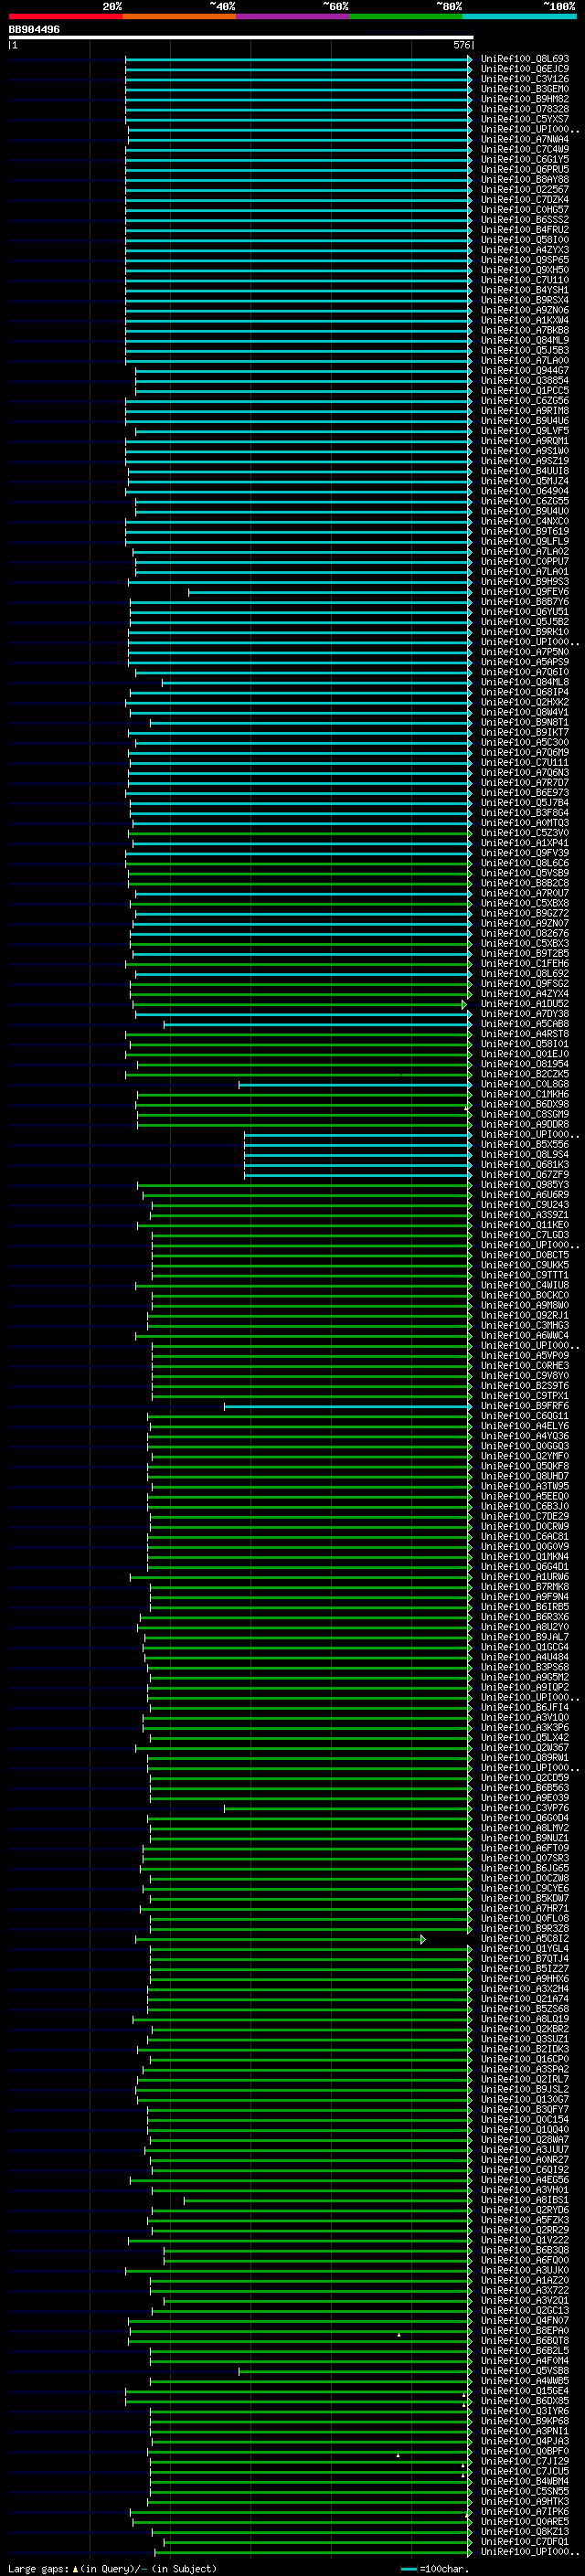Select label UniRef100_C0L8G8

pyautogui.click(x=525, y=1083)
